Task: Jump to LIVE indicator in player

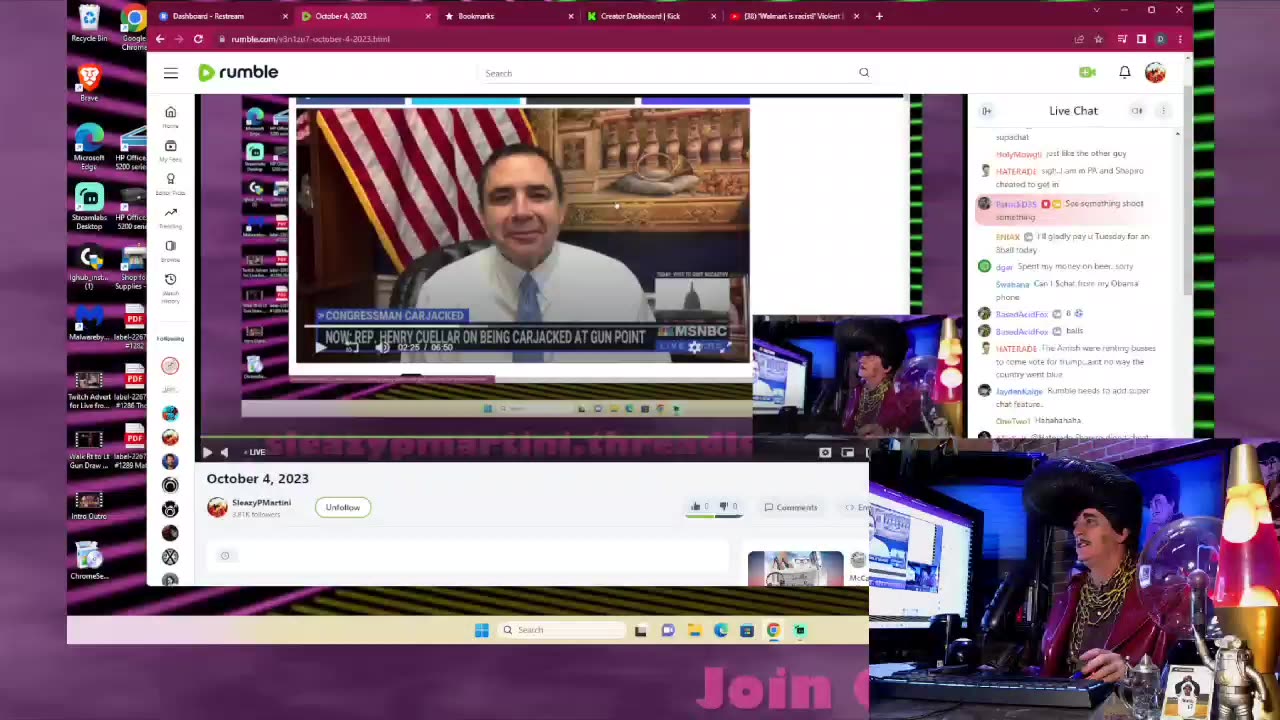Action: pyautogui.click(x=255, y=452)
